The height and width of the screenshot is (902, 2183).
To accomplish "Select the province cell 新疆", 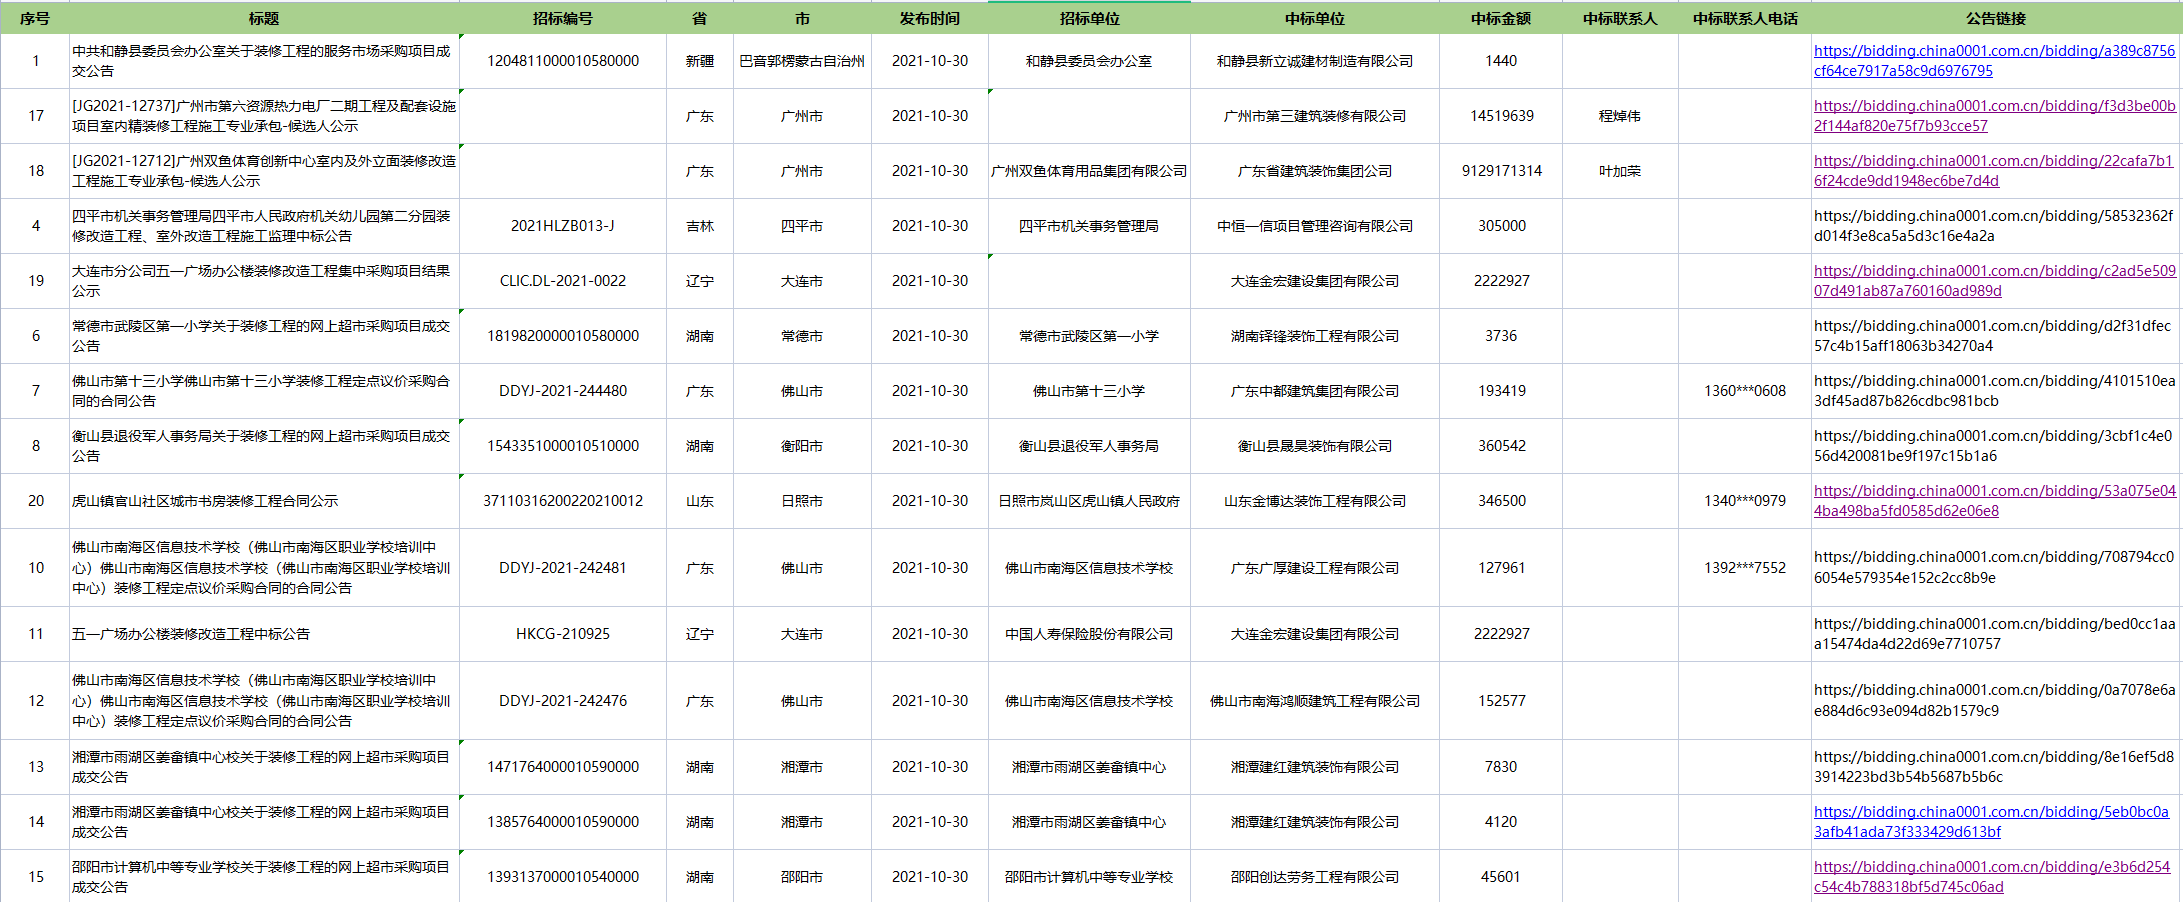I will (x=700, y=61).
